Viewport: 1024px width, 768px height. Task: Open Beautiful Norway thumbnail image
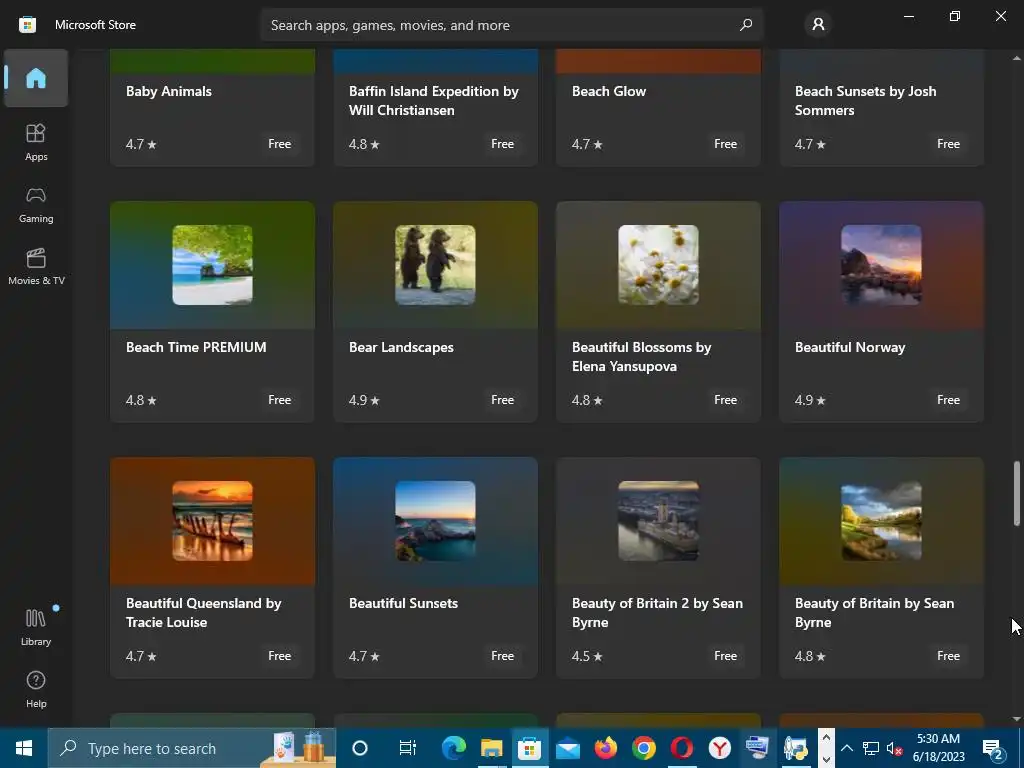click(881, 265)
